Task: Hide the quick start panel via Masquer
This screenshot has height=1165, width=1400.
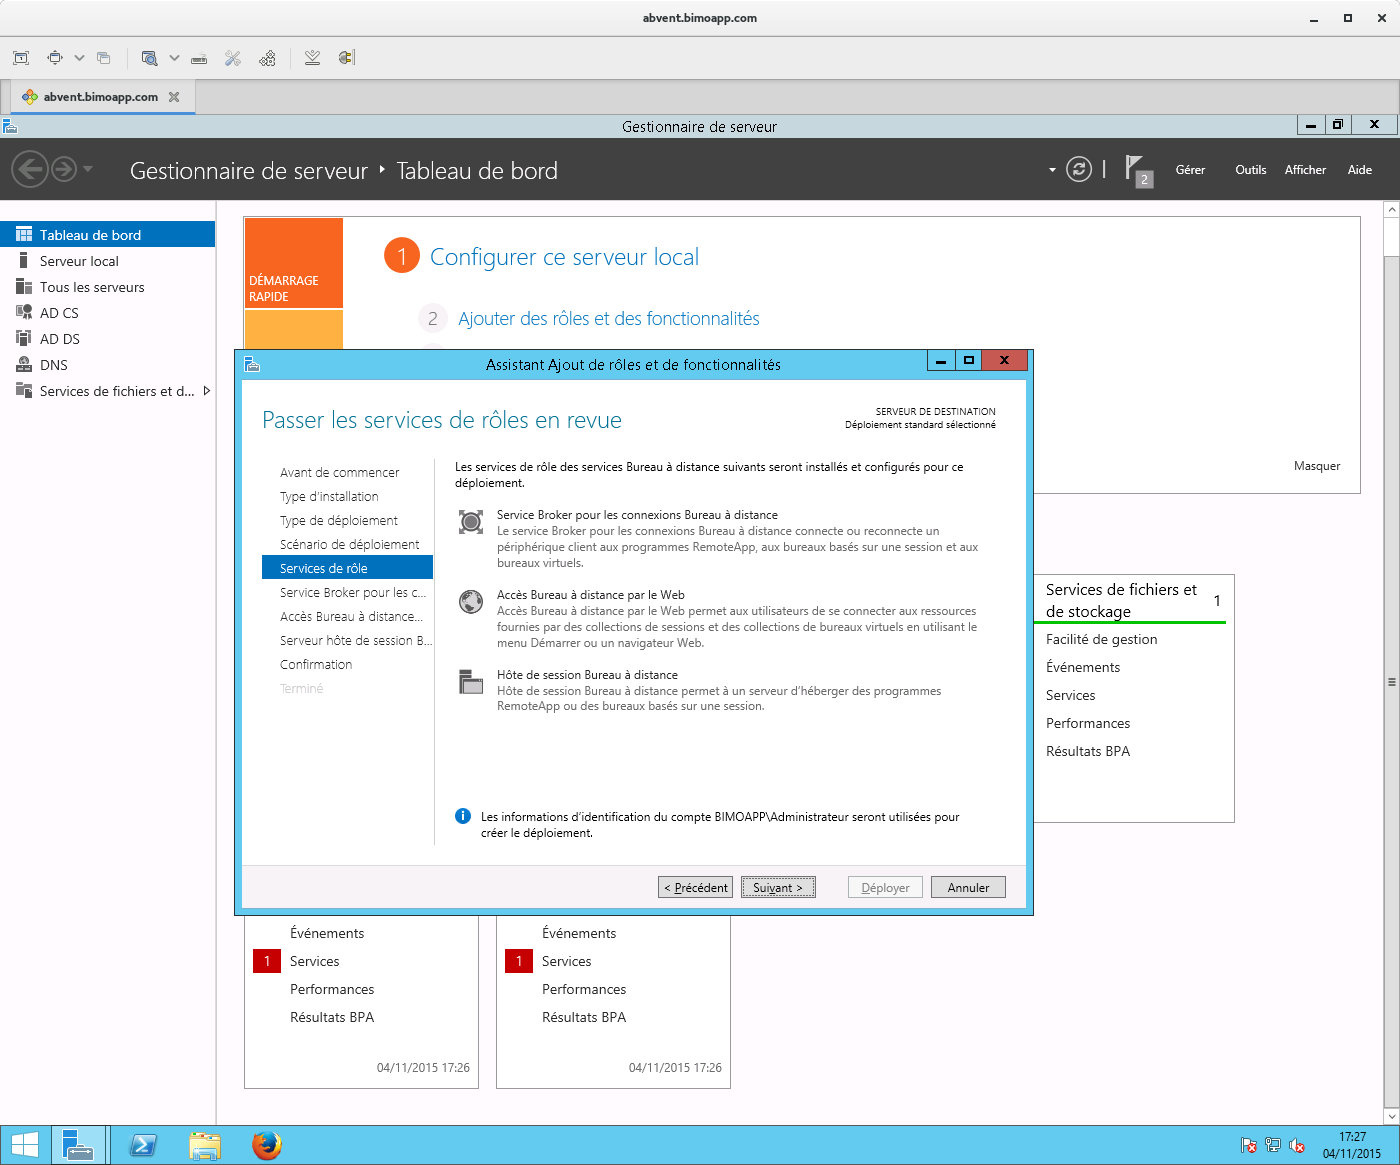Action: (1317, 465)
